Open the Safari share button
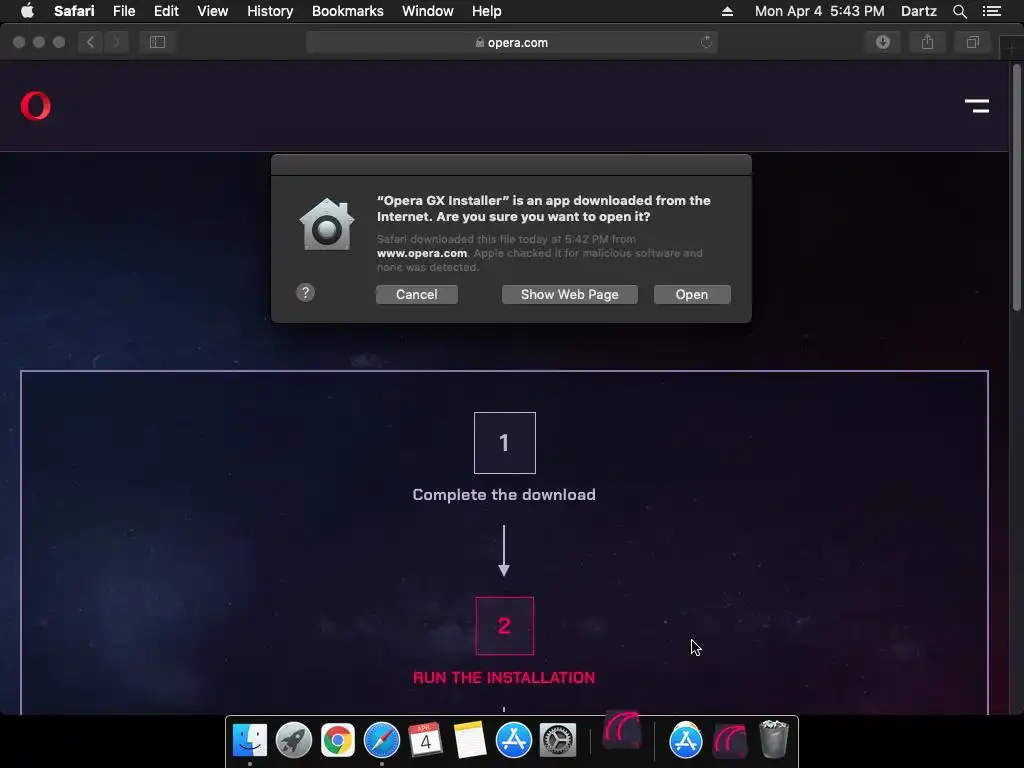Screen dimensions: 1024x768 pyautogui.click(x=927, y=42)
